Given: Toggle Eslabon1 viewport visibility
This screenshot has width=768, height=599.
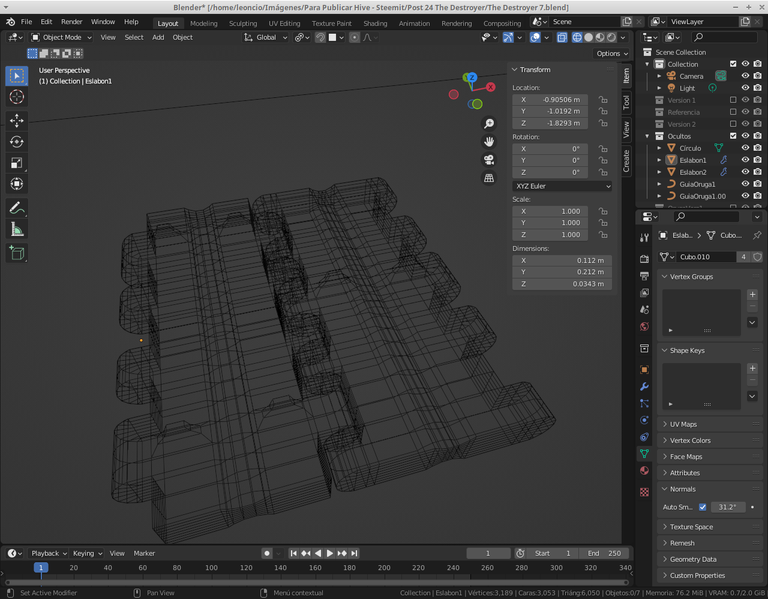Looking at the screenshot, I should [745, 160].
